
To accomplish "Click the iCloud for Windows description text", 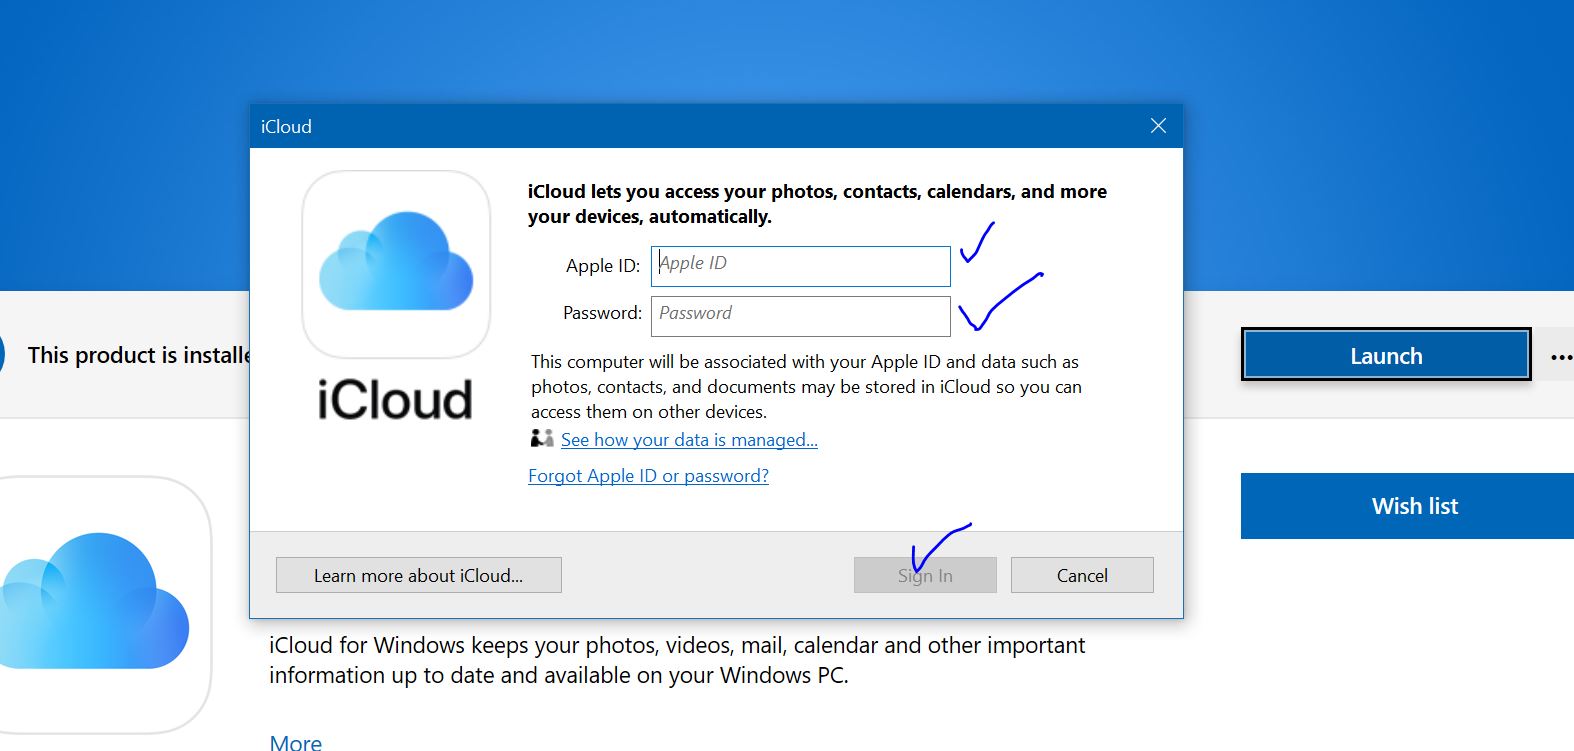I will pyautogui.click(x=677, y=660).
